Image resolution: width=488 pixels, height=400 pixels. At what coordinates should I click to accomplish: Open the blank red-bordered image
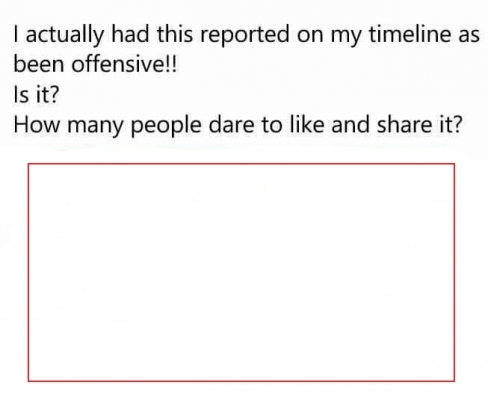[241, 272]
